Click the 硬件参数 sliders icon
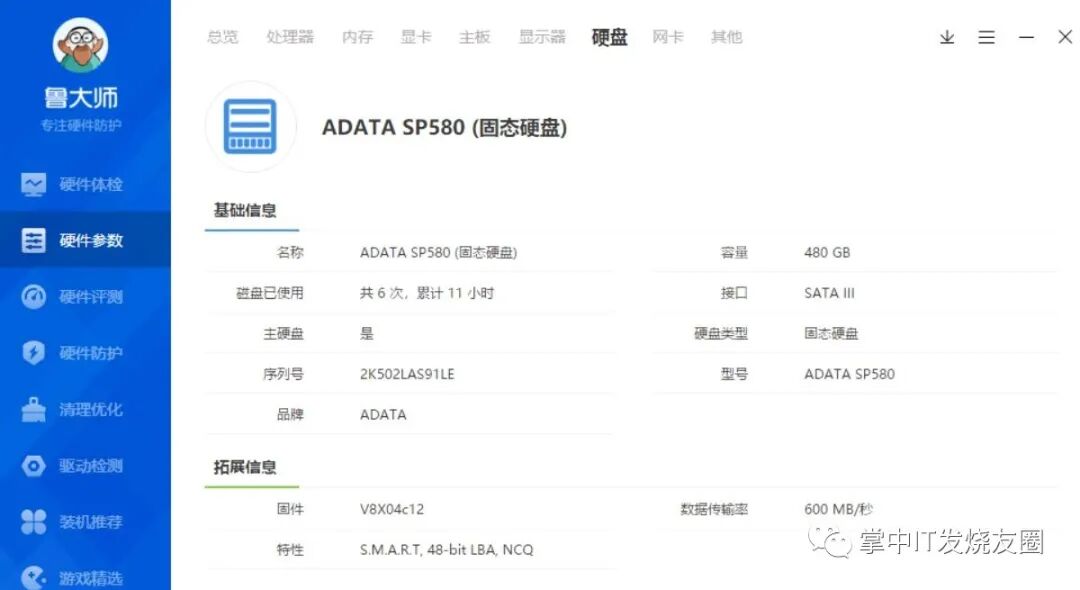 coord(33,240)
